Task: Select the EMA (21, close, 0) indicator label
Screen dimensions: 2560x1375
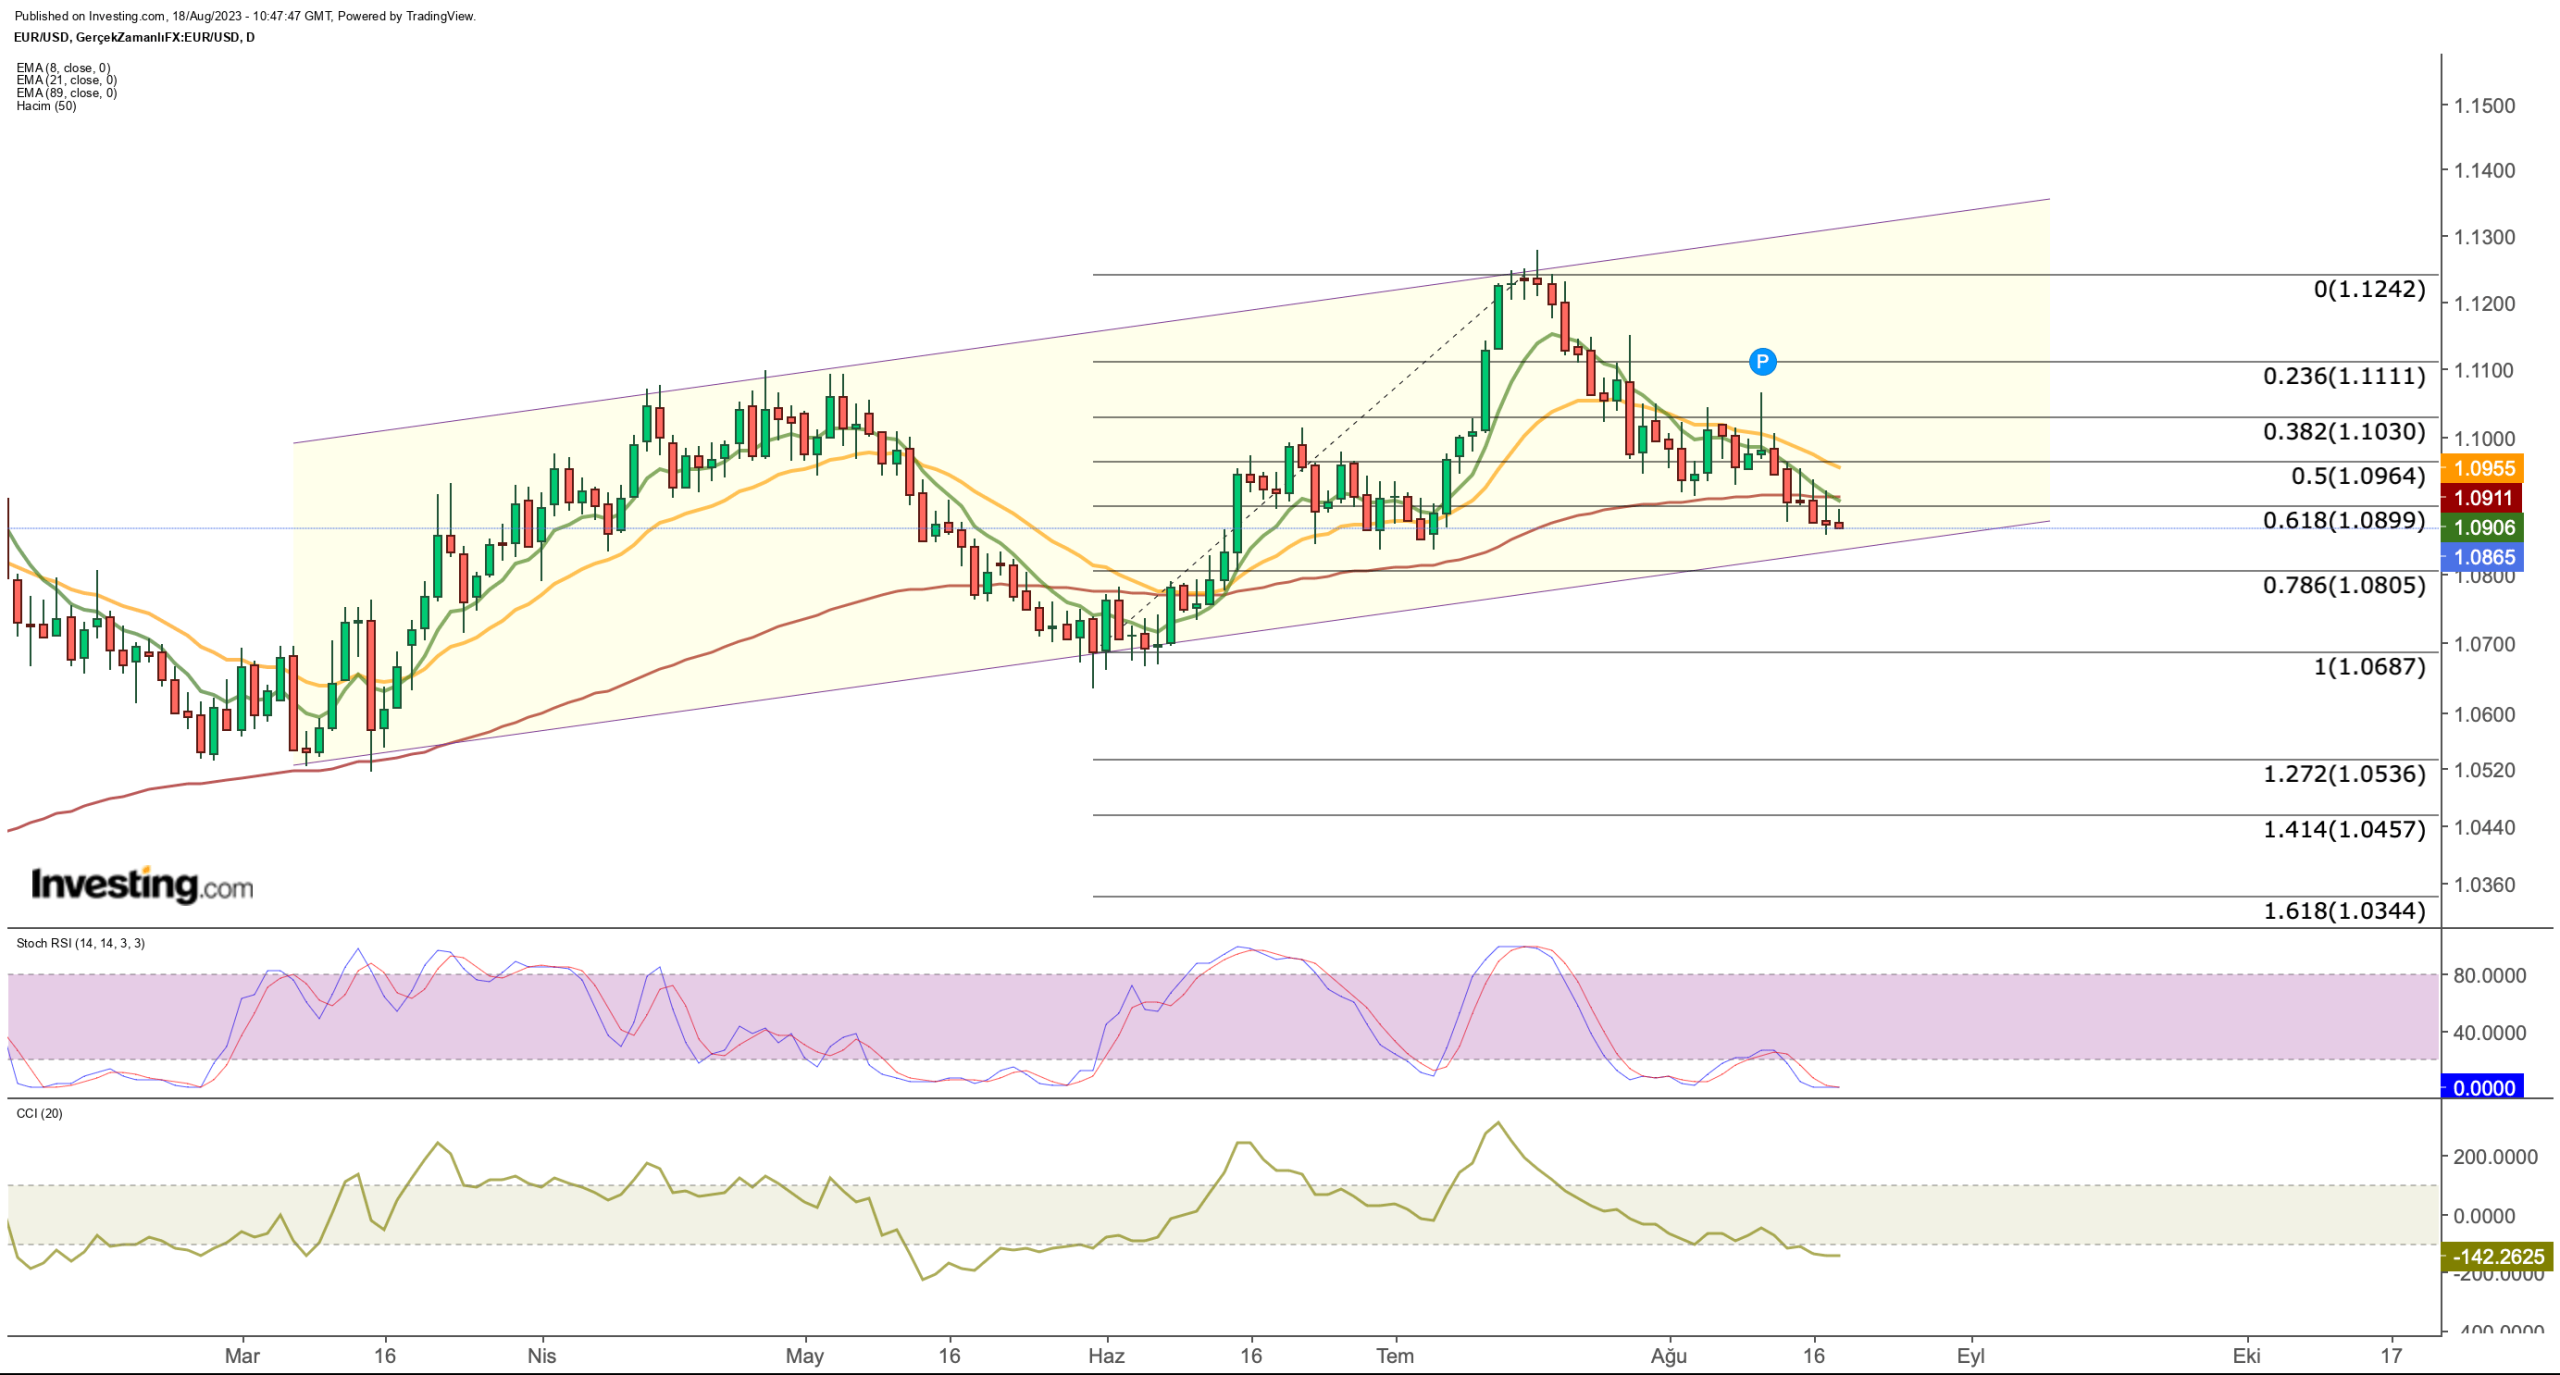Action: [x=66, y=80]
